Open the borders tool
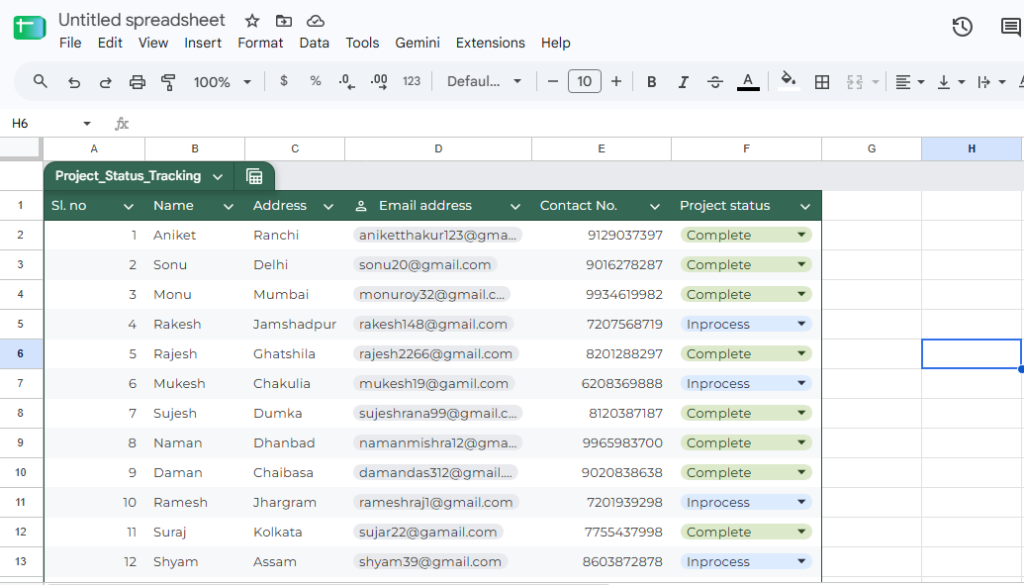The height and width of the screenshot is (585, 1024). (x=822, y=82)
